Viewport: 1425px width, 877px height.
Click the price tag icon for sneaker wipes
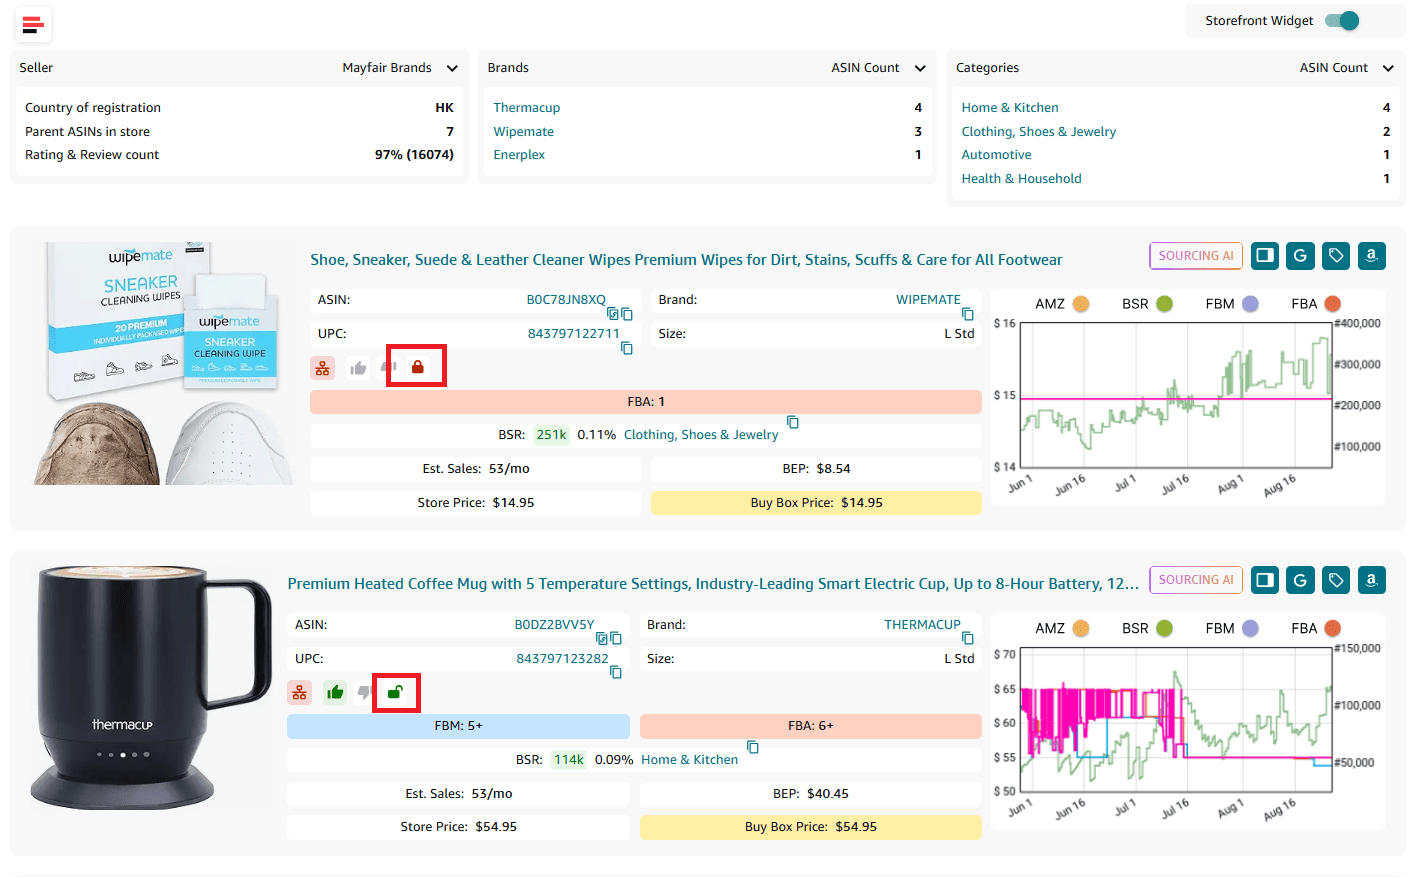pos(1335,256)
